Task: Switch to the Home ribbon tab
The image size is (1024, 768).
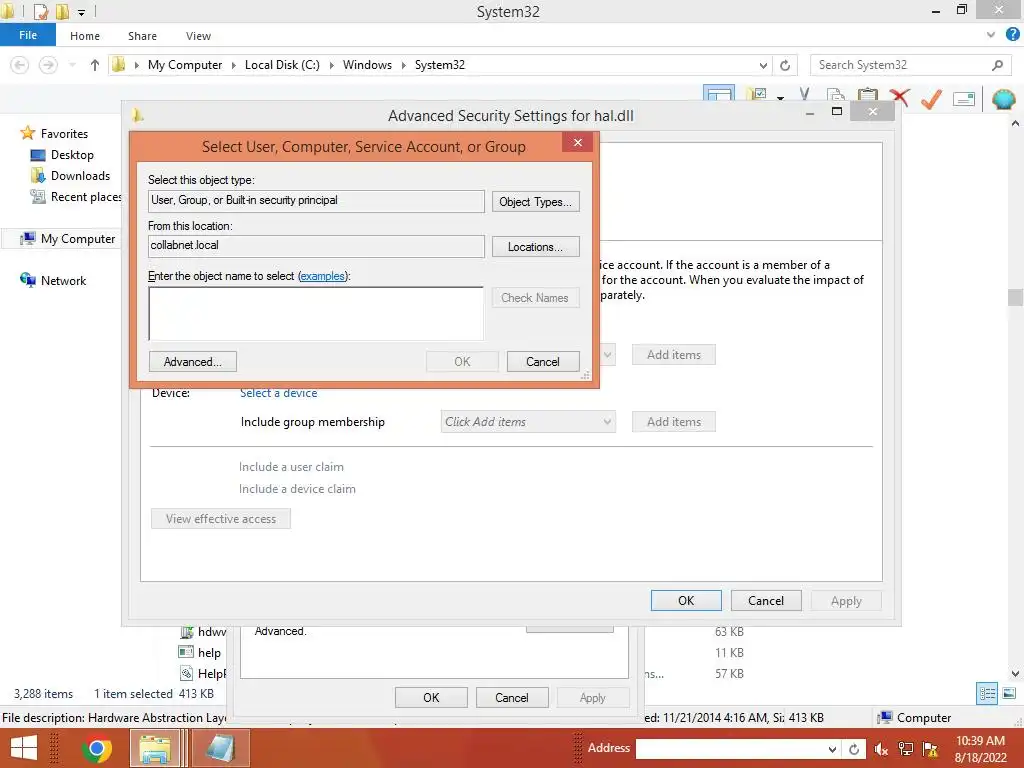Action: (85, 36)
